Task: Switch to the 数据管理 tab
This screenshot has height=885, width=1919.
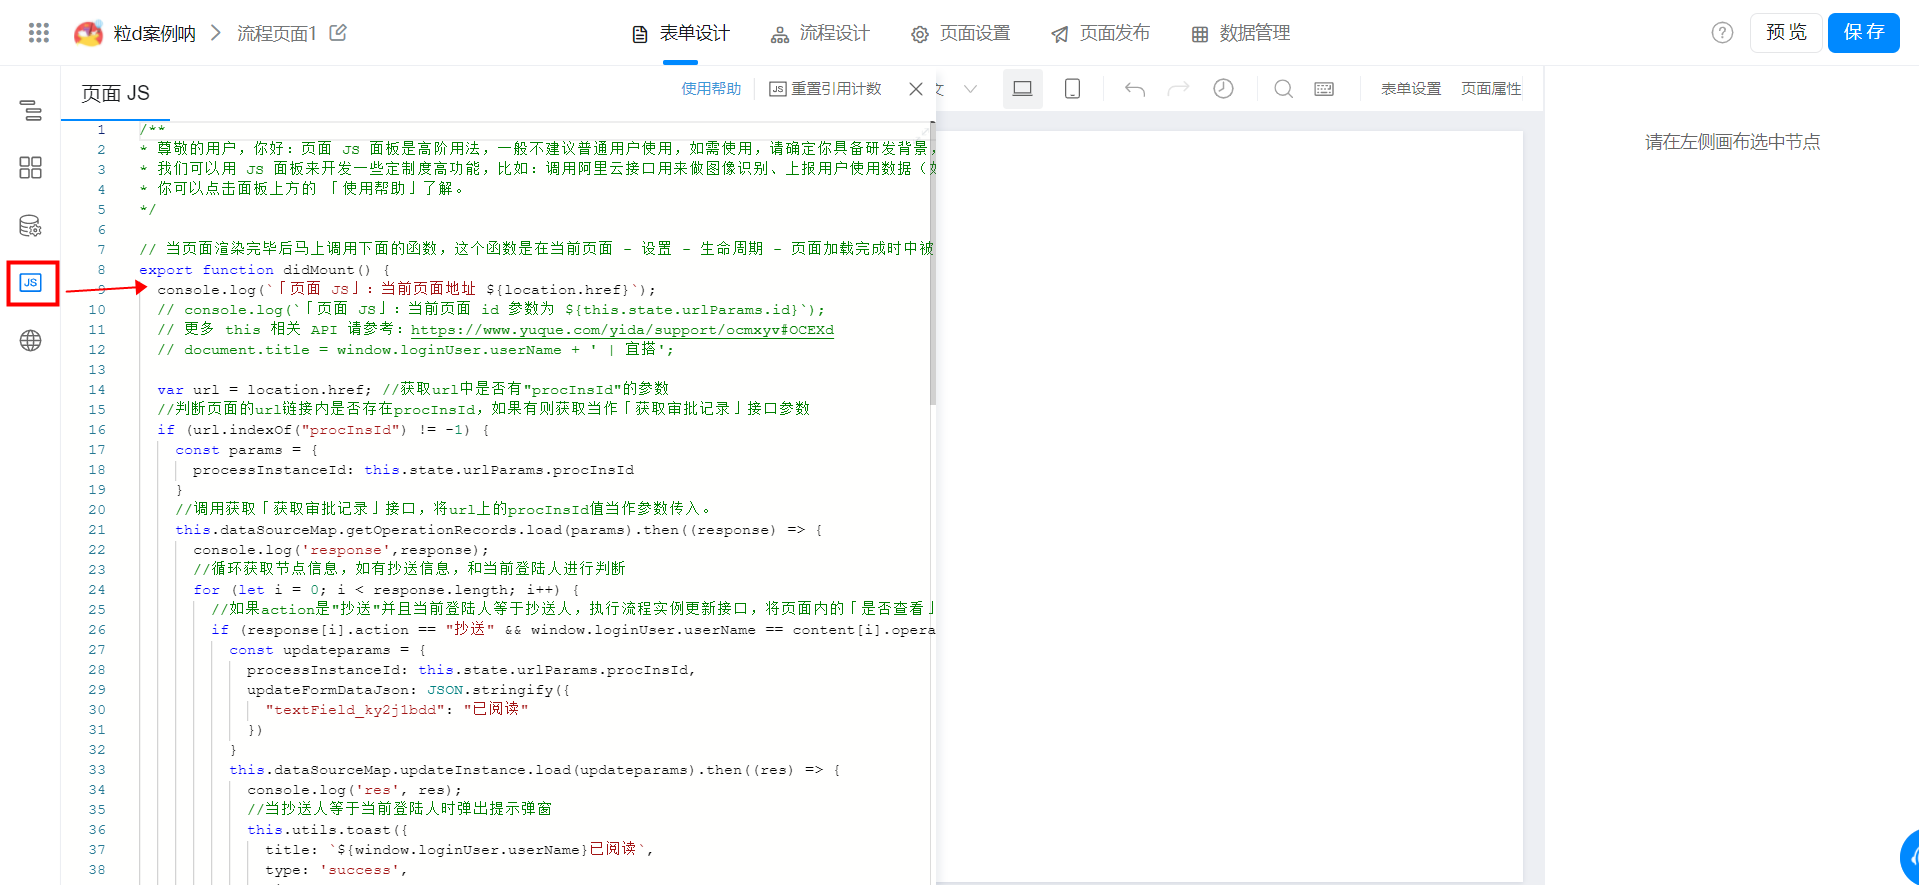Action: click(1240, 34)
